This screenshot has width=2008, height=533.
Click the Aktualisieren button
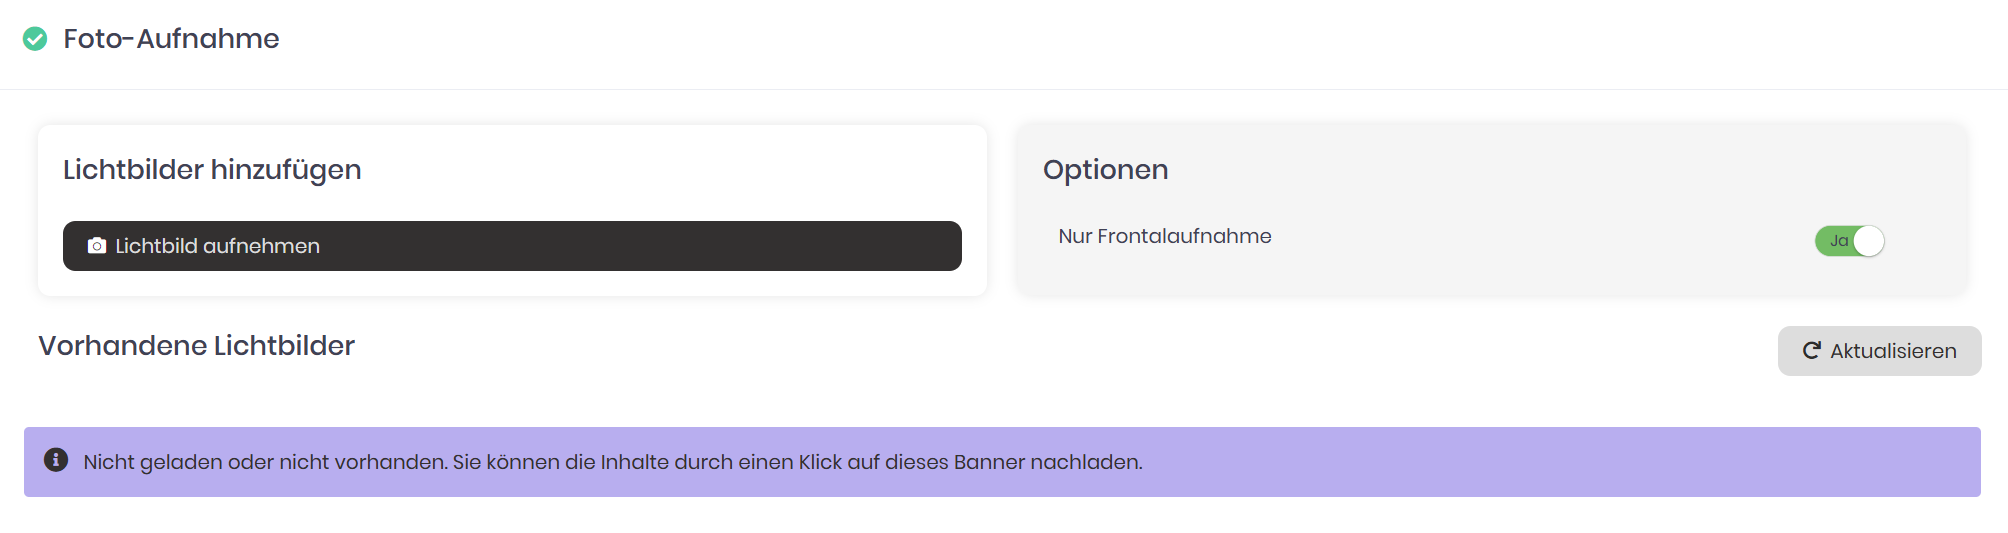(1879, 351)
